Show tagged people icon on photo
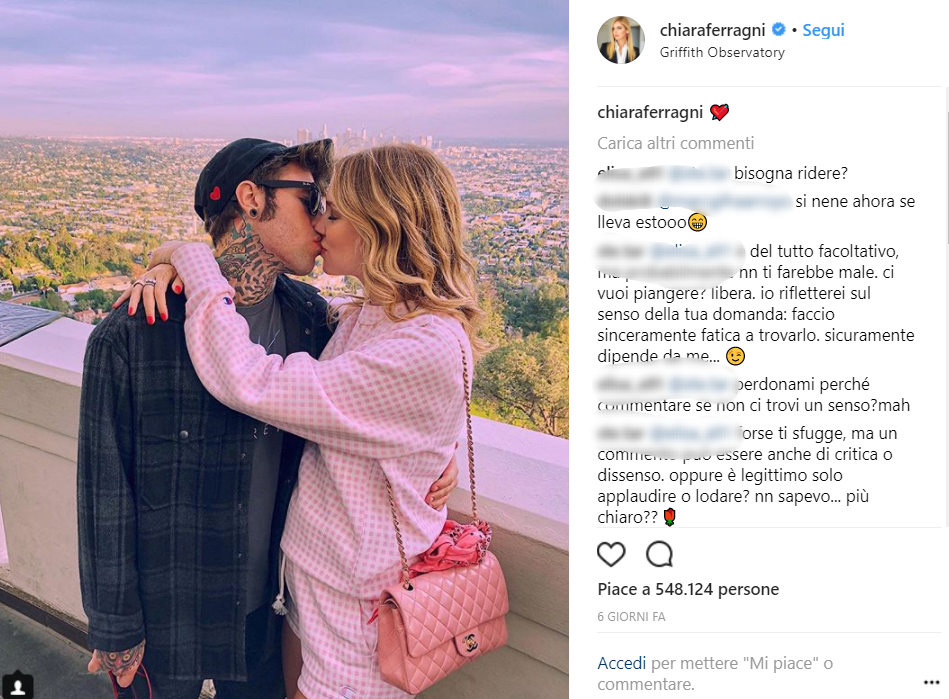Viewport: 949px width, 699px height. pyautogui.click(x=18, y=686)
